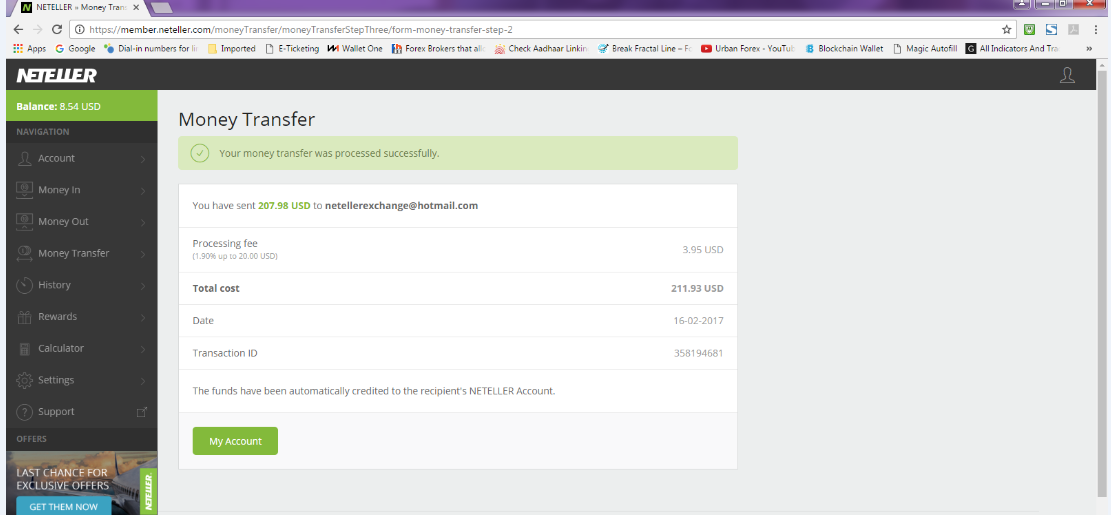Open History in the navigation
Viewport: 1111px width, 515px height.
81,285
